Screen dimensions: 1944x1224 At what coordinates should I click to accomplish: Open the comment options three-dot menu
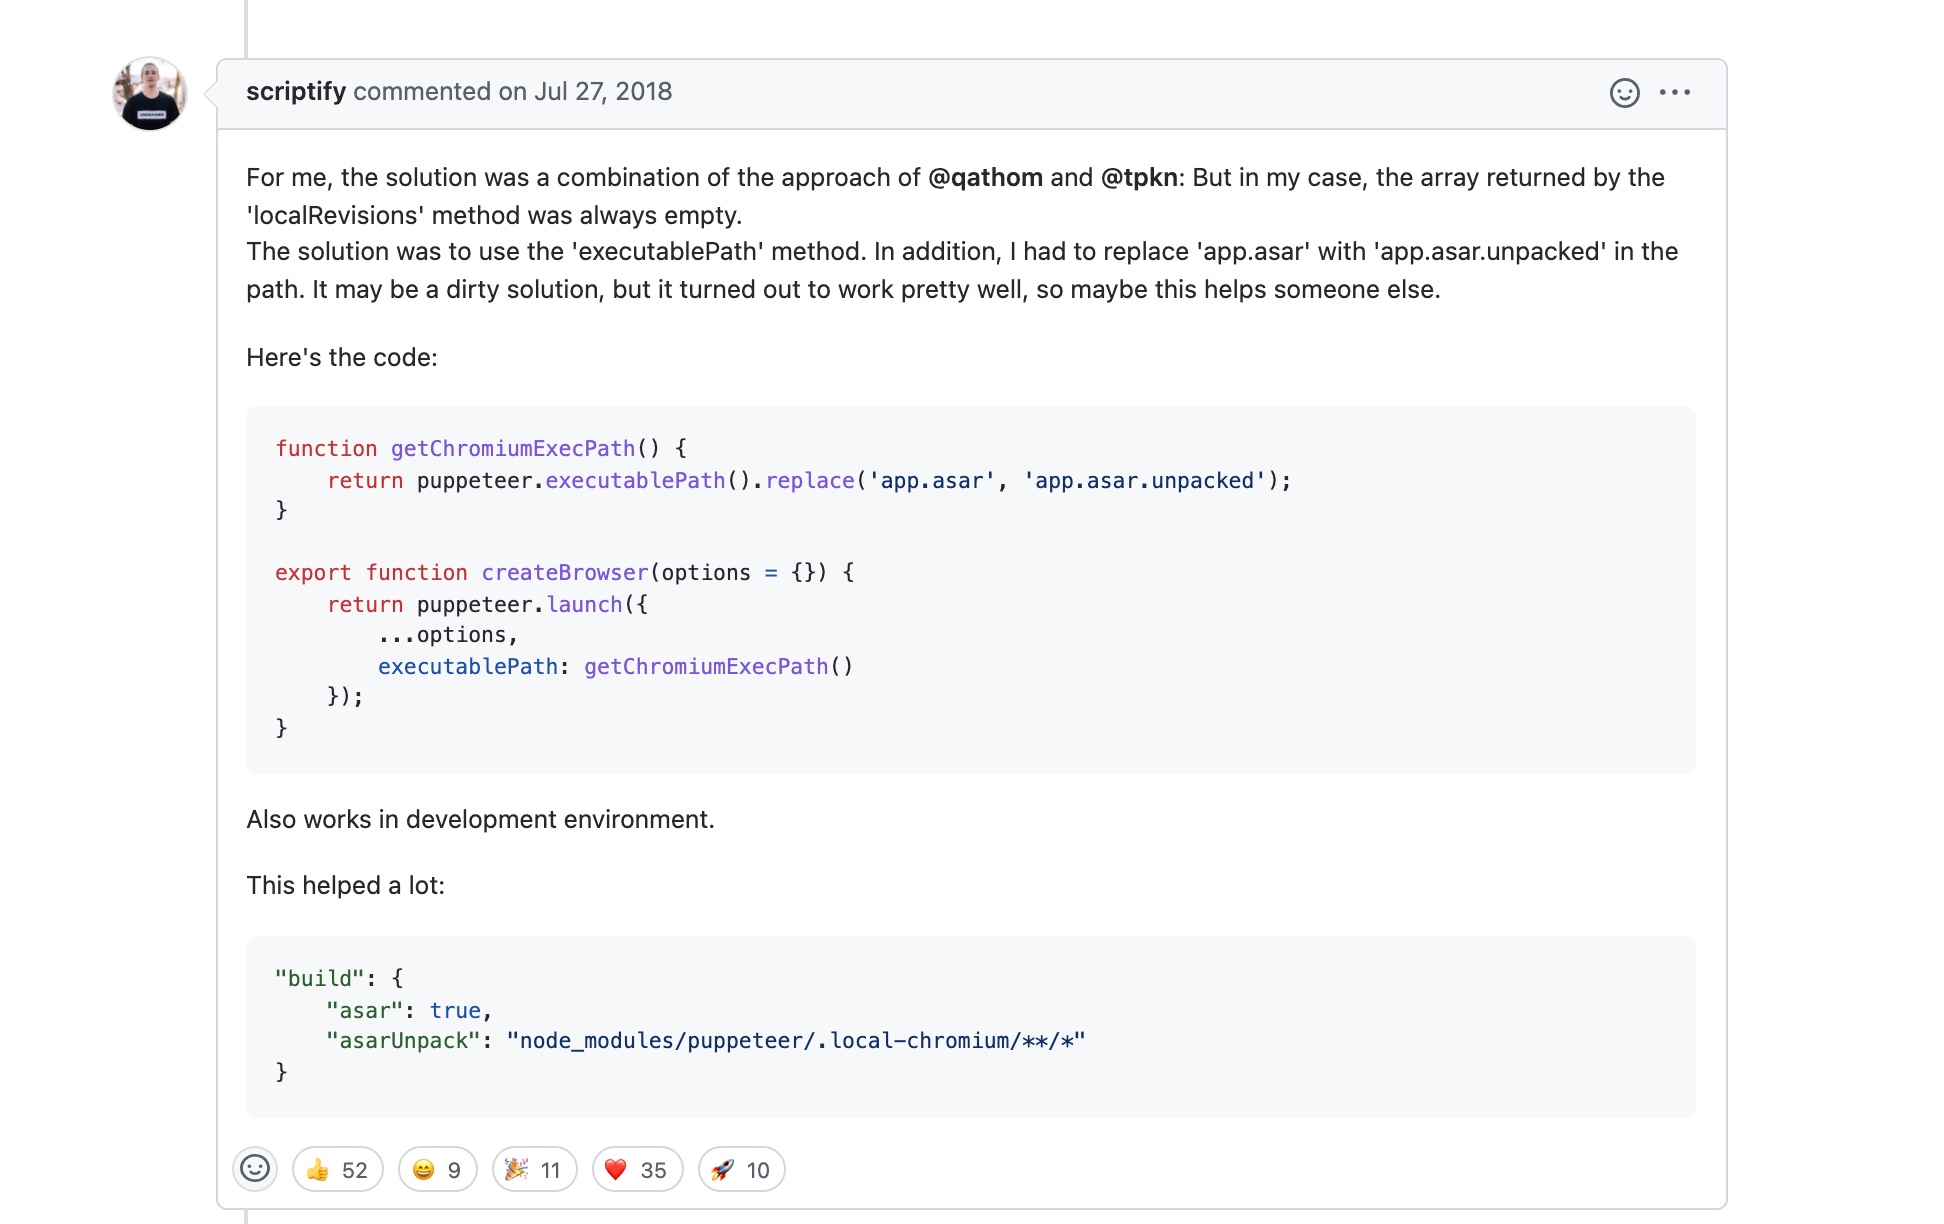[x=1675, y=93]
